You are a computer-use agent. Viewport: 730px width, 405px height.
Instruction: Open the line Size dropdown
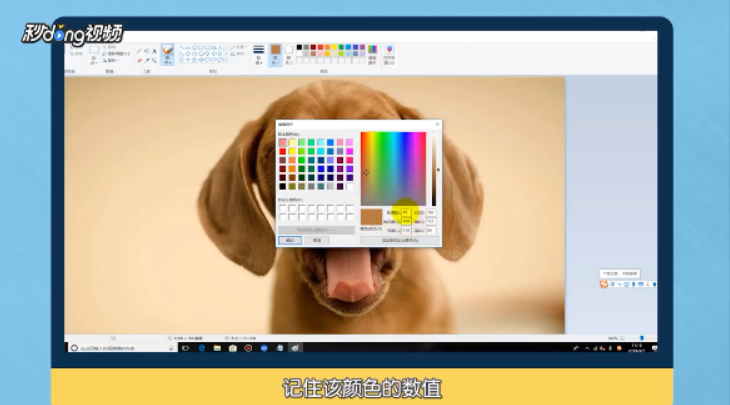click(x=258, y=55)
